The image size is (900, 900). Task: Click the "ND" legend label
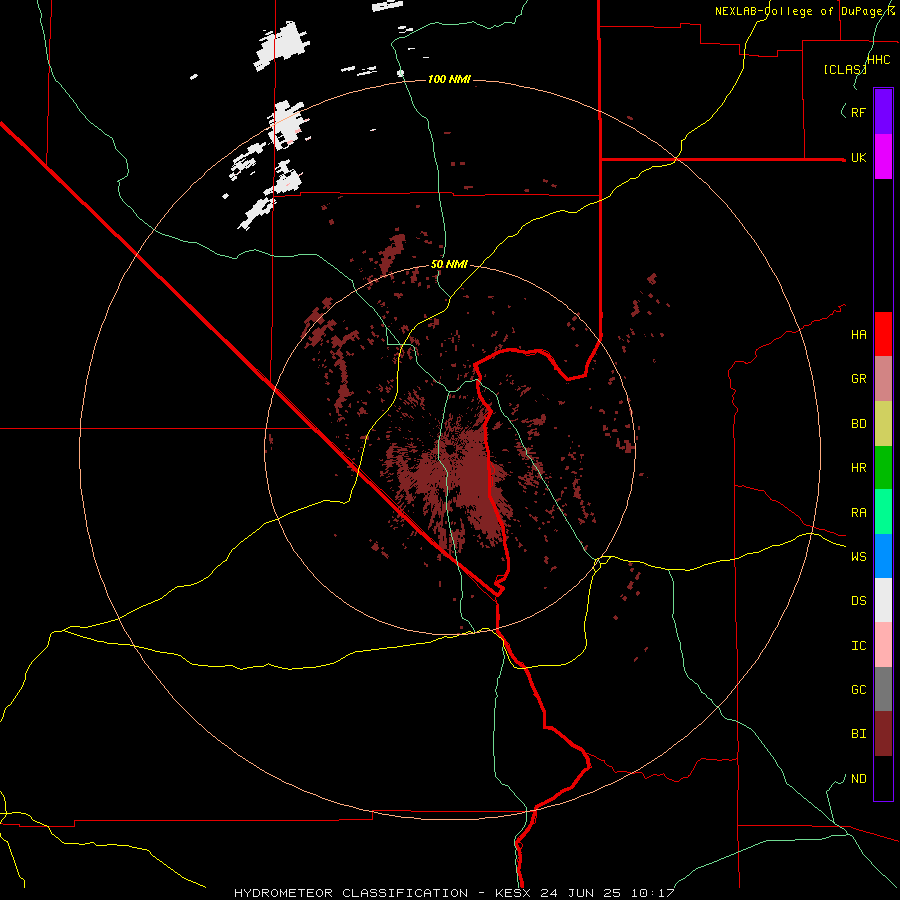pyautogui.click(x=858, y=779)
